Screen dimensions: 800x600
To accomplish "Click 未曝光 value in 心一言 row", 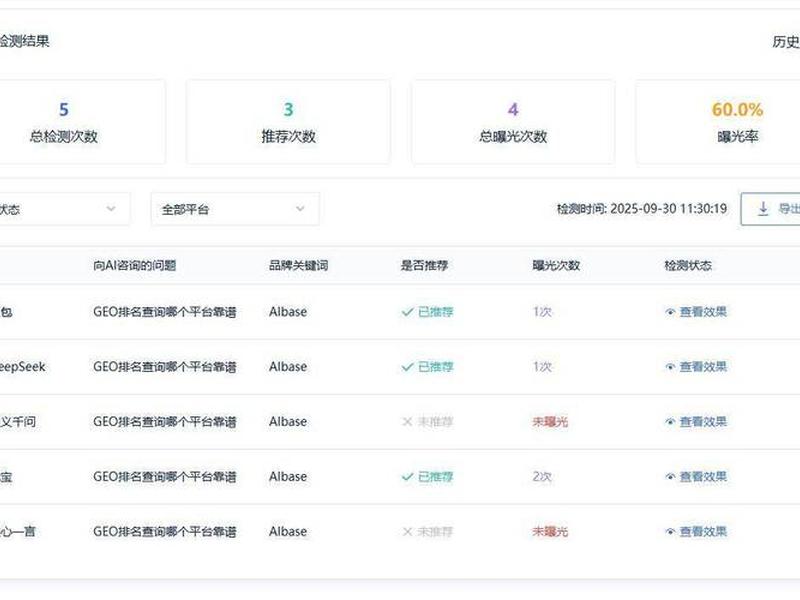I will pos(550,532).
